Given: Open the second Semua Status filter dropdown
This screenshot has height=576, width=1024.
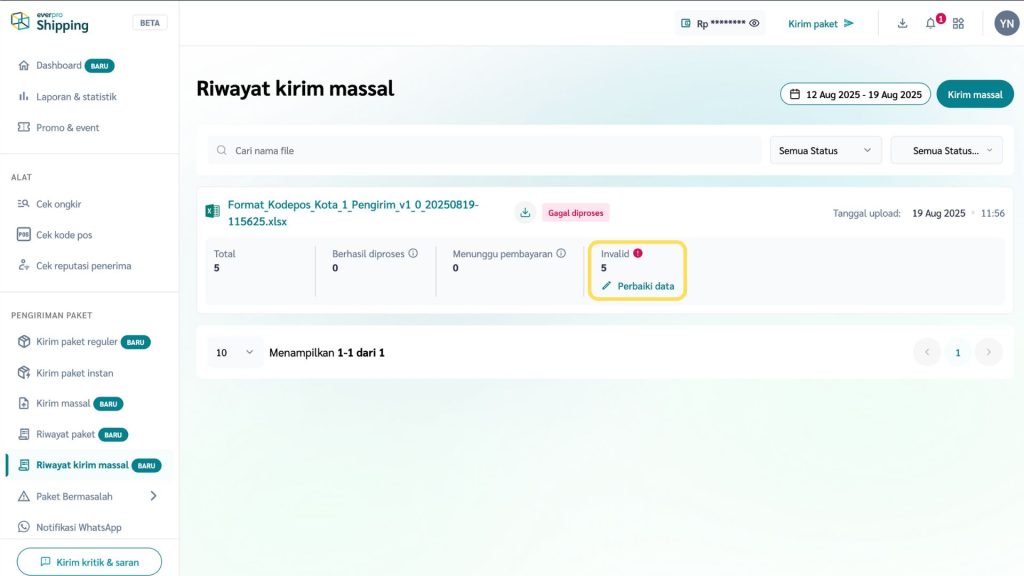Looking at the screenshot, I should 946,150.
